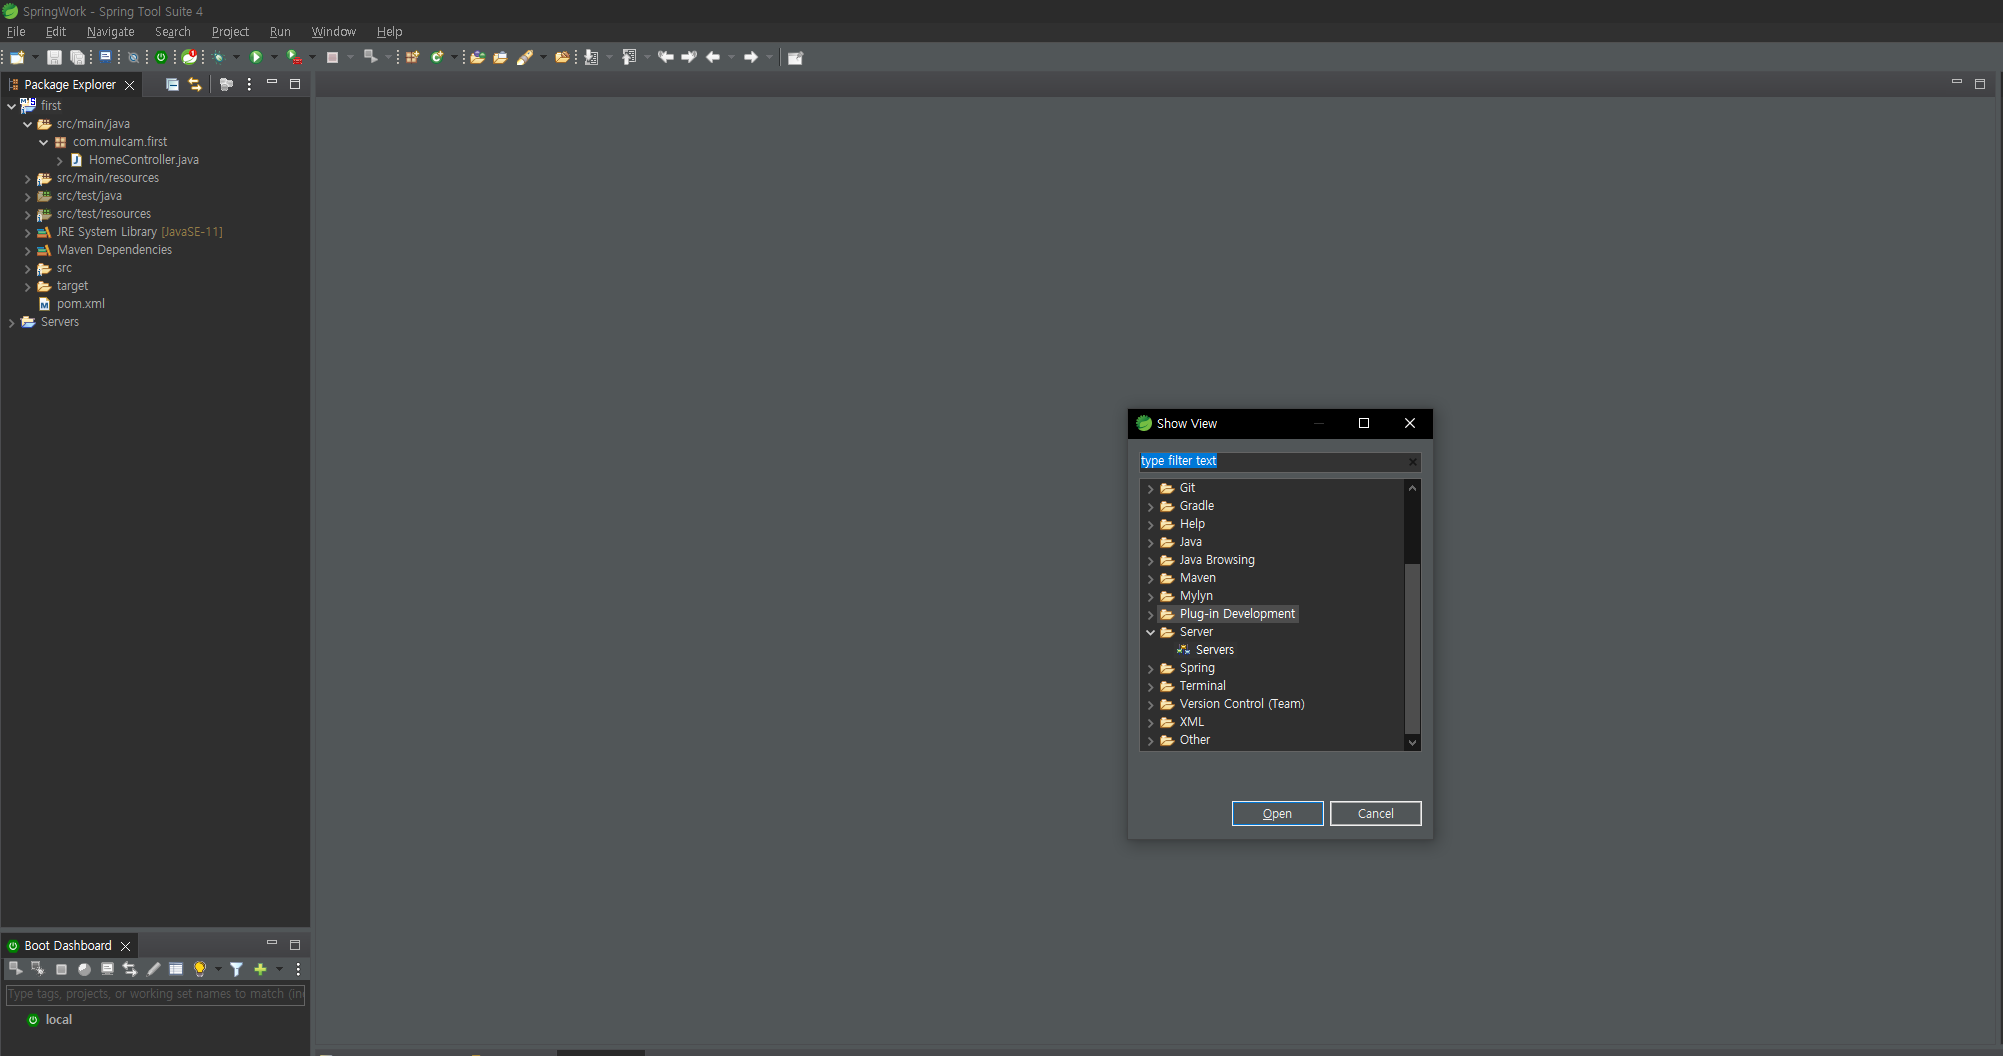This screenshot has height=1056, width=2003.
Task: Collapse the com.mulcam.first package node
Action: coord(43,142)
